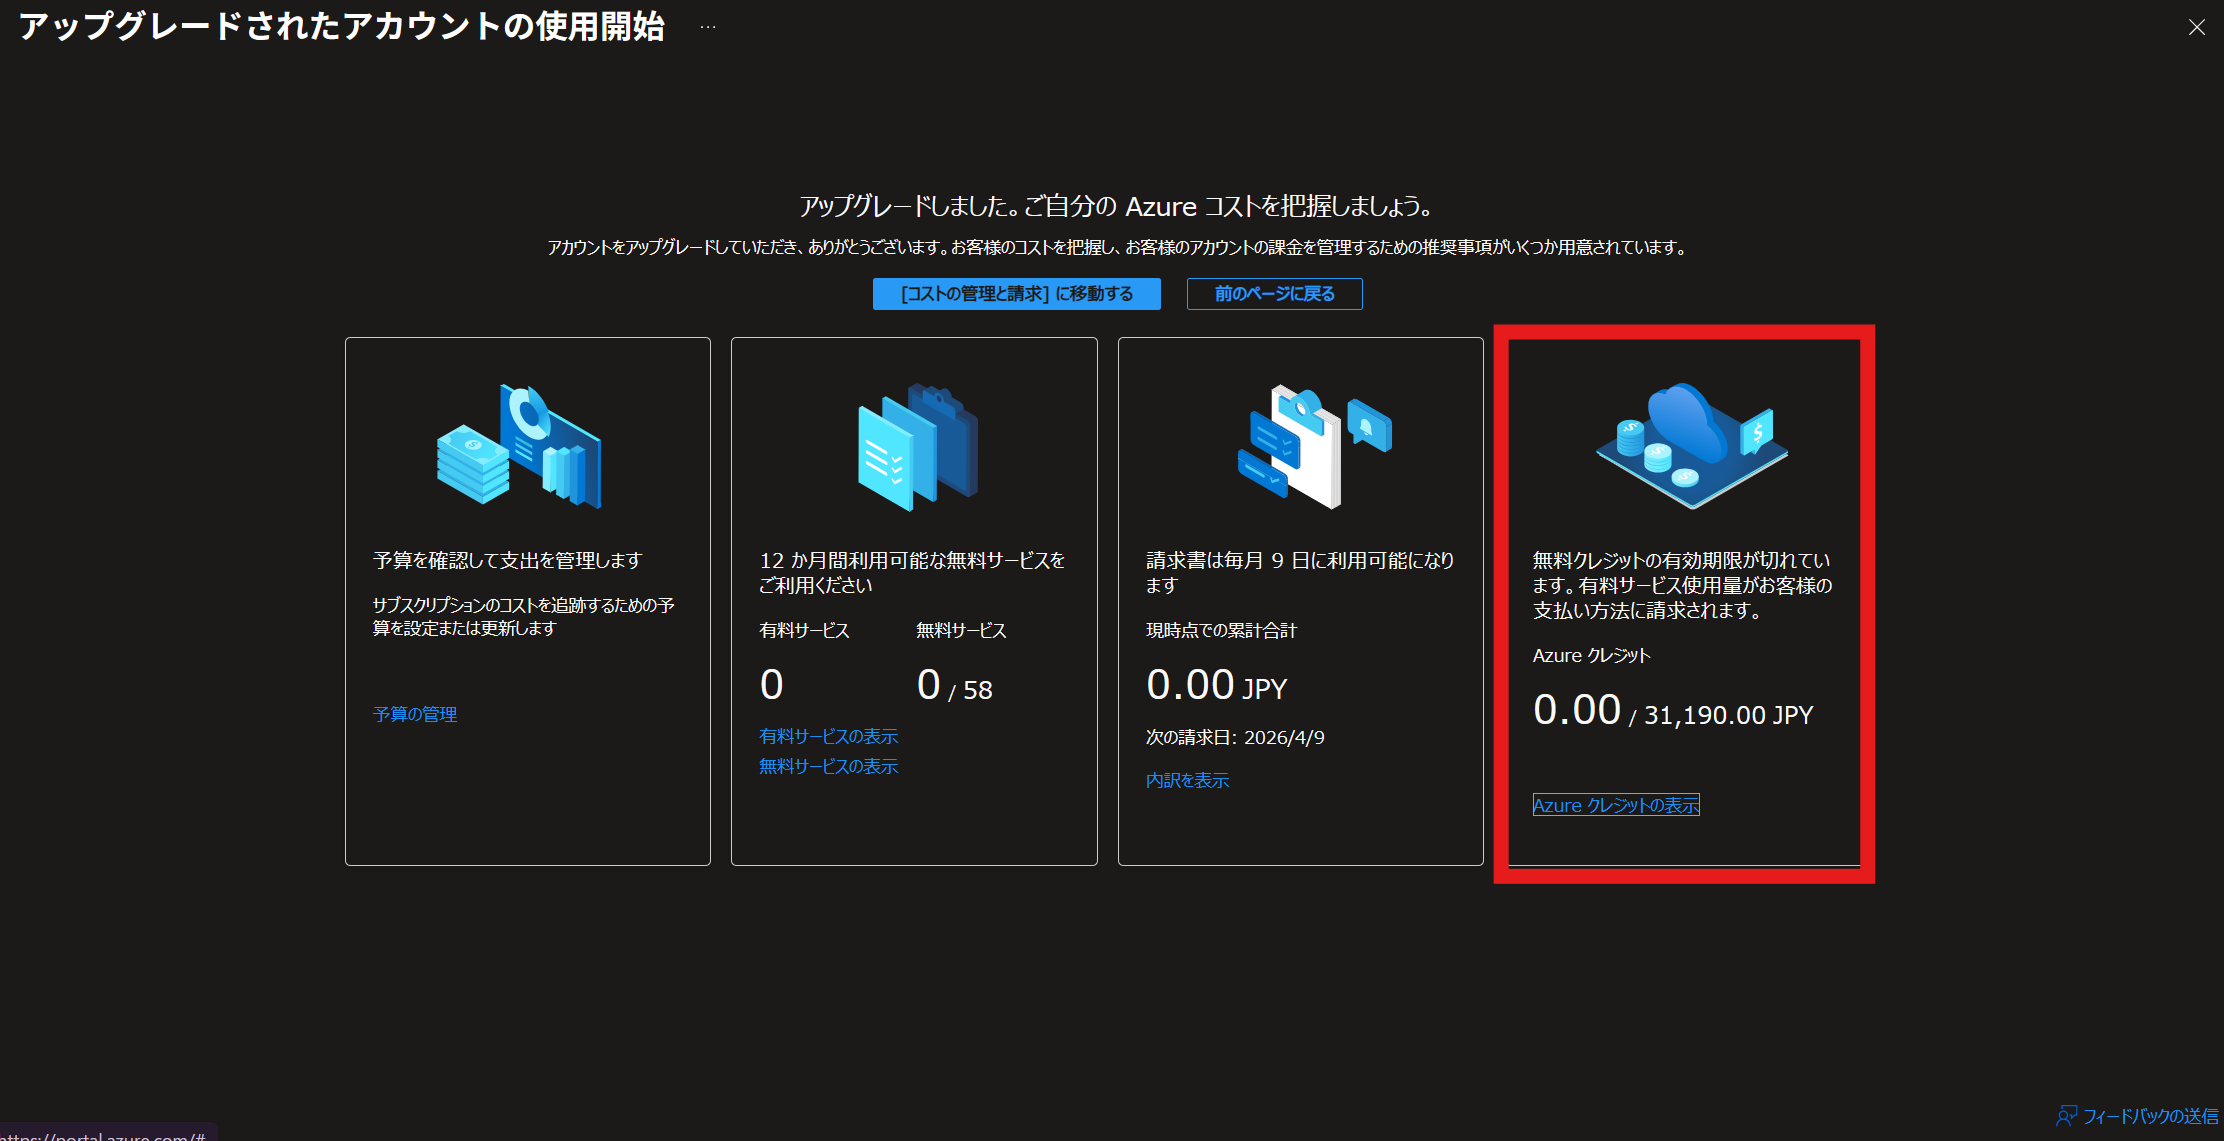Click the paid services count 0
This screenshot has width=2224, height=1141.
(x=771, y=685)
